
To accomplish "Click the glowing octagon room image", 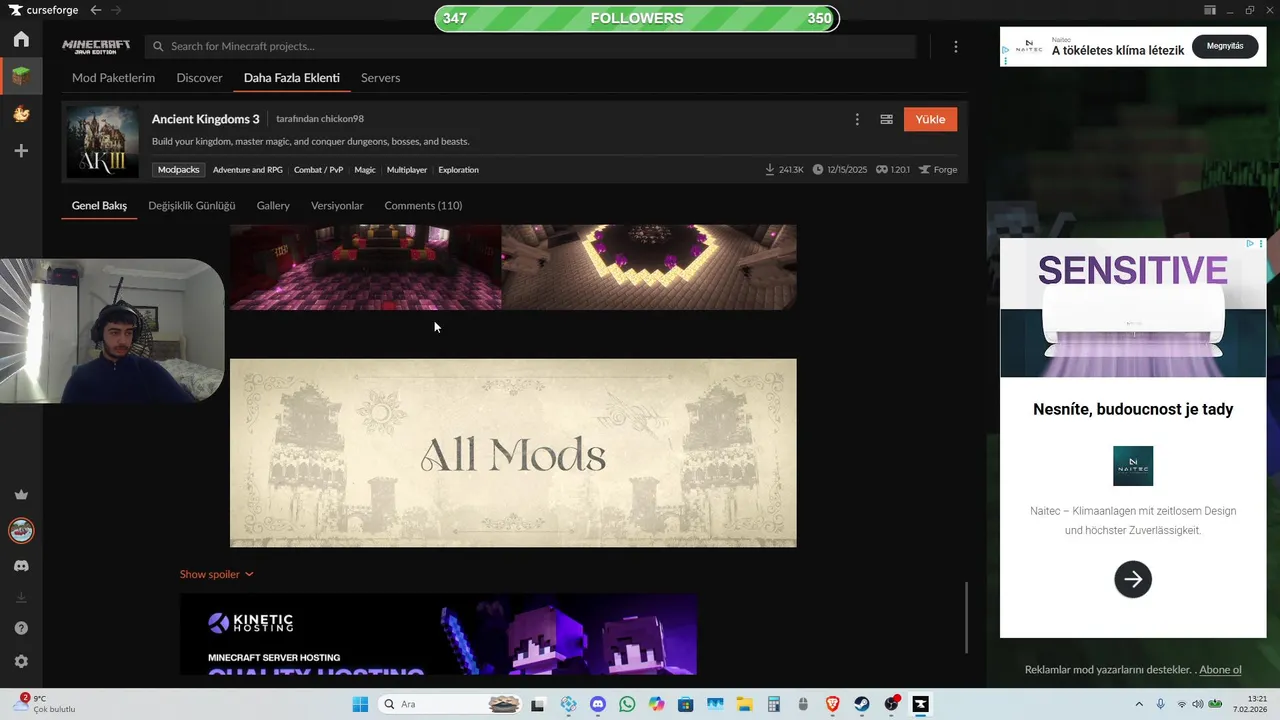I will tap(649, 267).
